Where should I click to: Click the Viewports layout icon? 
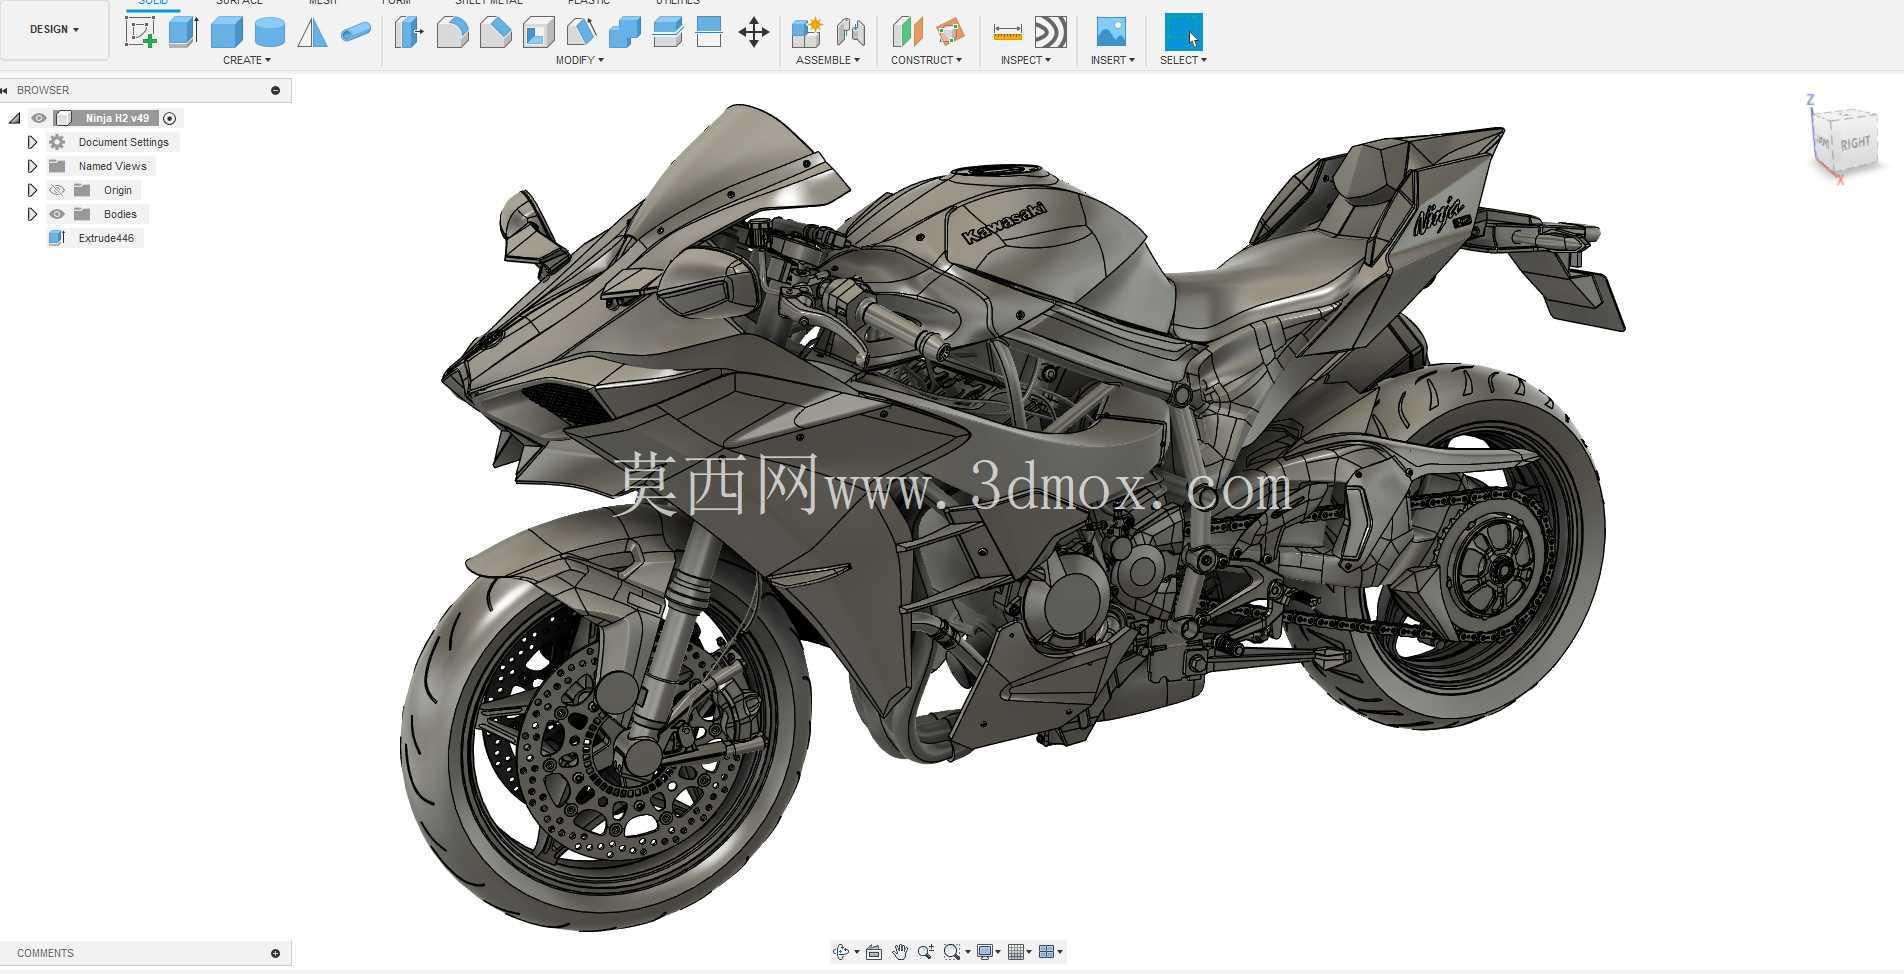click(x=1046, y=952)
